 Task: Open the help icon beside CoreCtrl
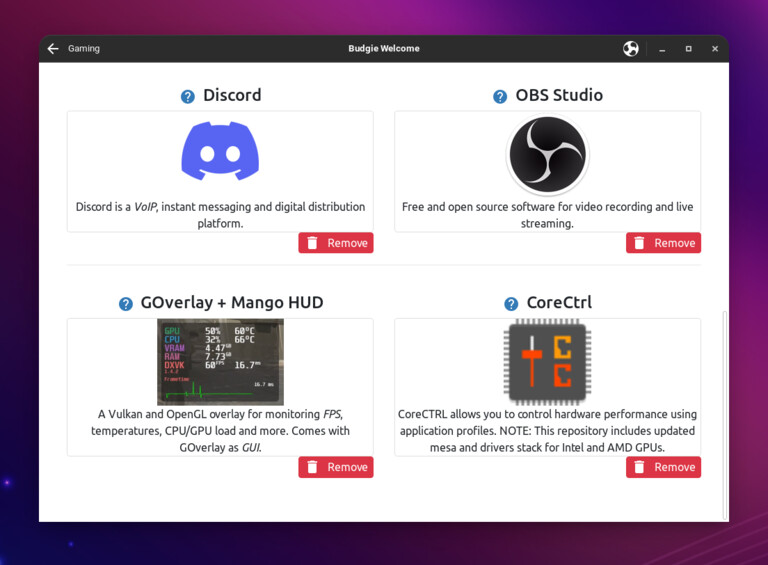[x=511, y=304]
